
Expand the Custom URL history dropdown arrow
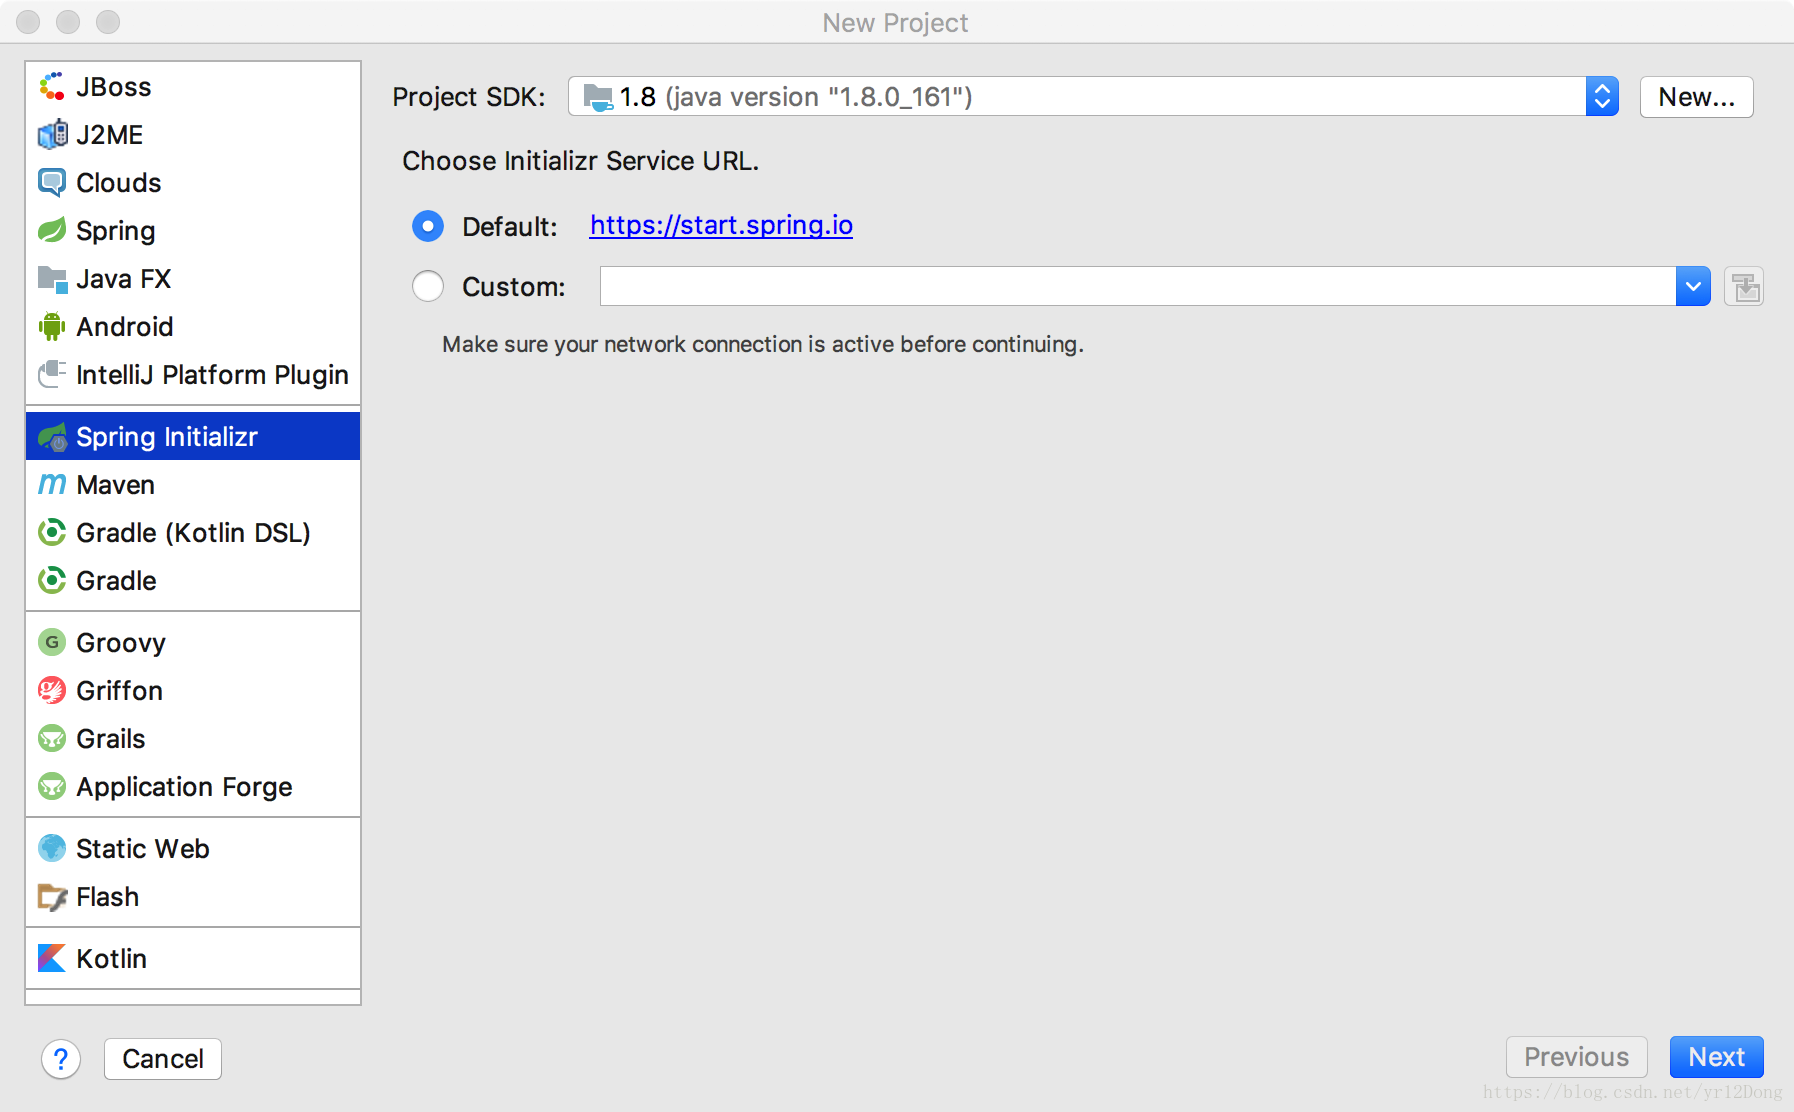pos(1693,287)
